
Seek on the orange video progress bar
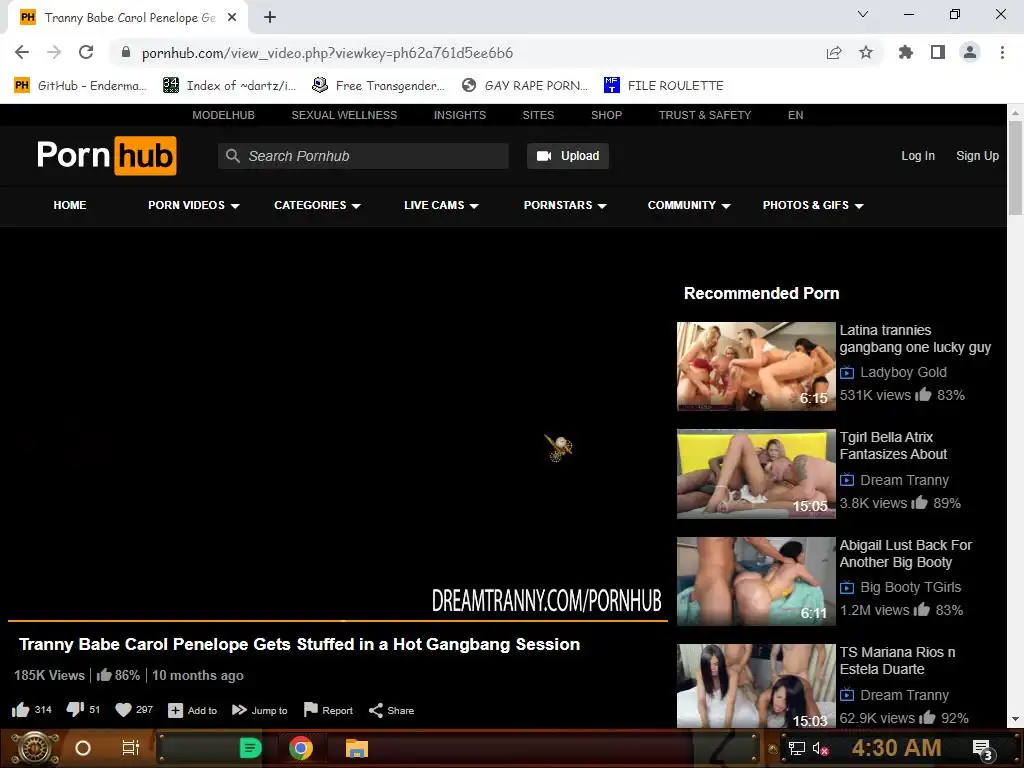pyautogui.click(x=338, y=620)
